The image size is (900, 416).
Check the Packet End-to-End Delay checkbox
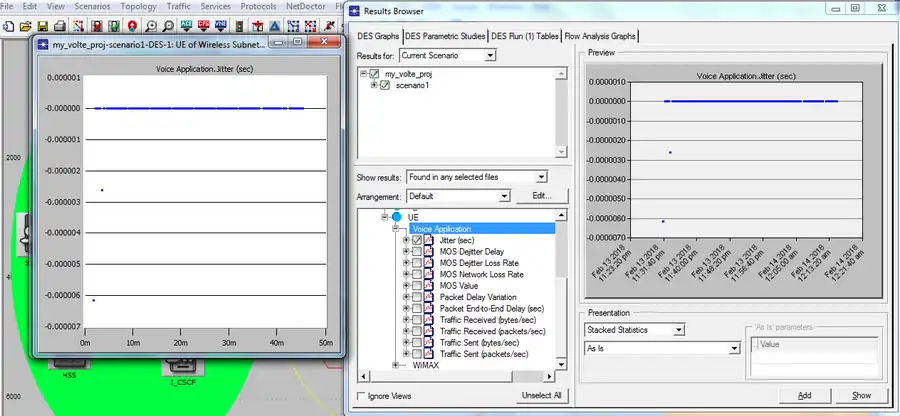417,309
